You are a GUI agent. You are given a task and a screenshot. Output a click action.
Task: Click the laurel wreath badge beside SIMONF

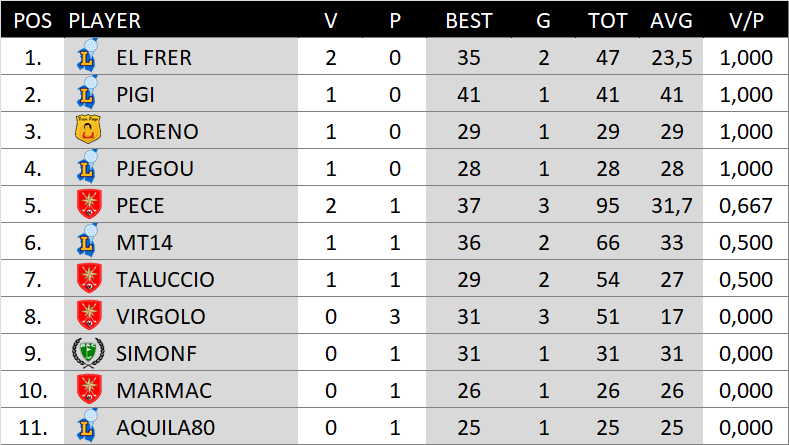pyautogui.click(x=88, y=353)
